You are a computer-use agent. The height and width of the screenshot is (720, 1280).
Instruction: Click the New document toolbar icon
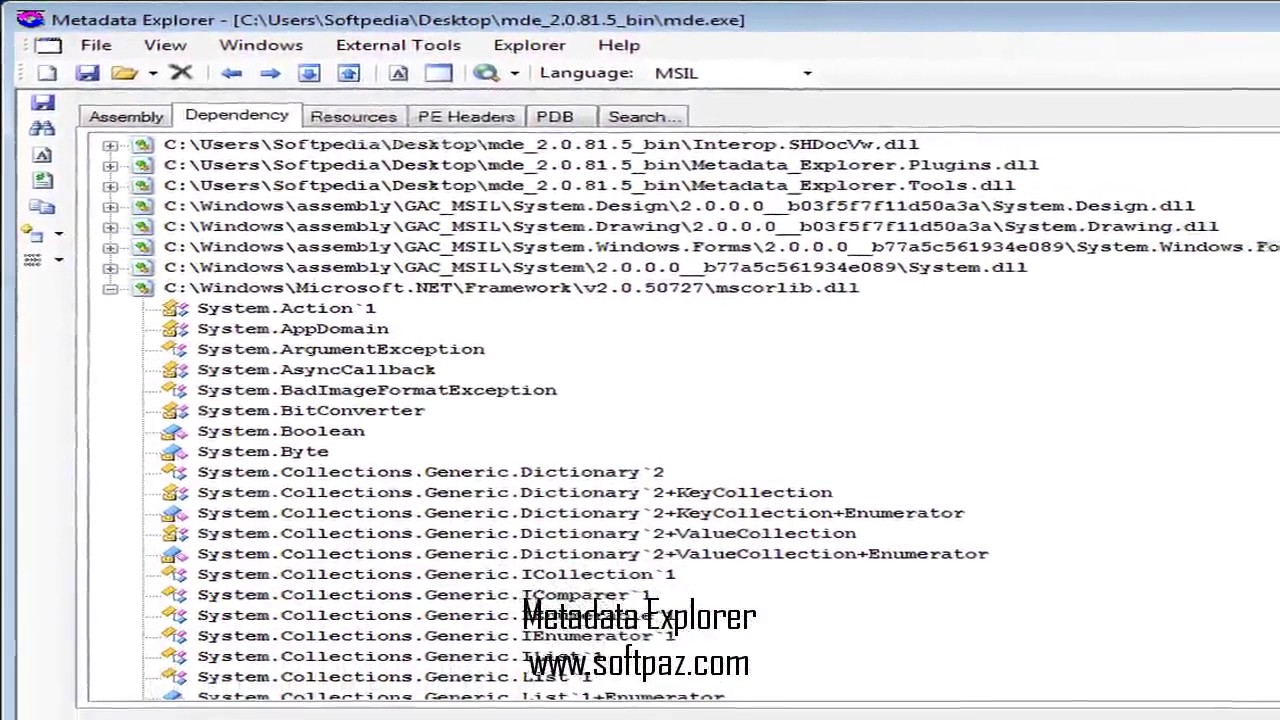(x=47, y=73)
